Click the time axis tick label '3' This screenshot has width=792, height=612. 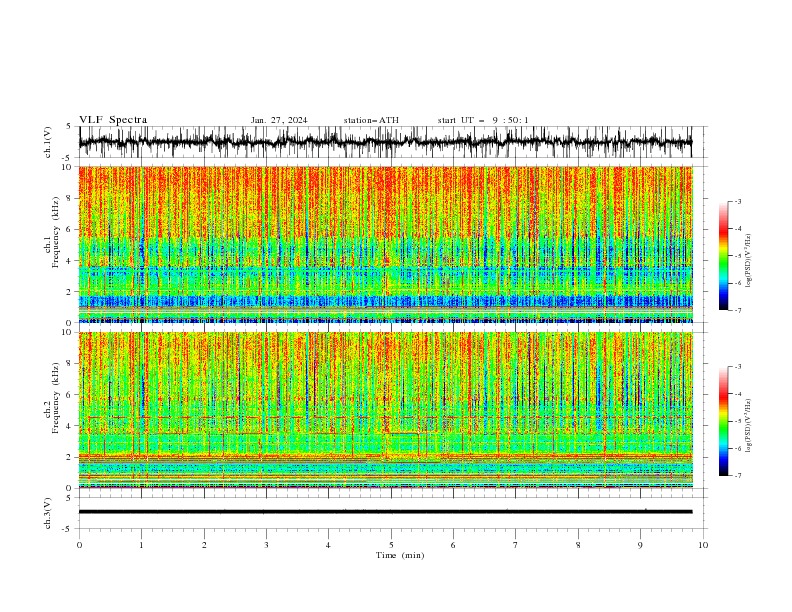[266, 545]
